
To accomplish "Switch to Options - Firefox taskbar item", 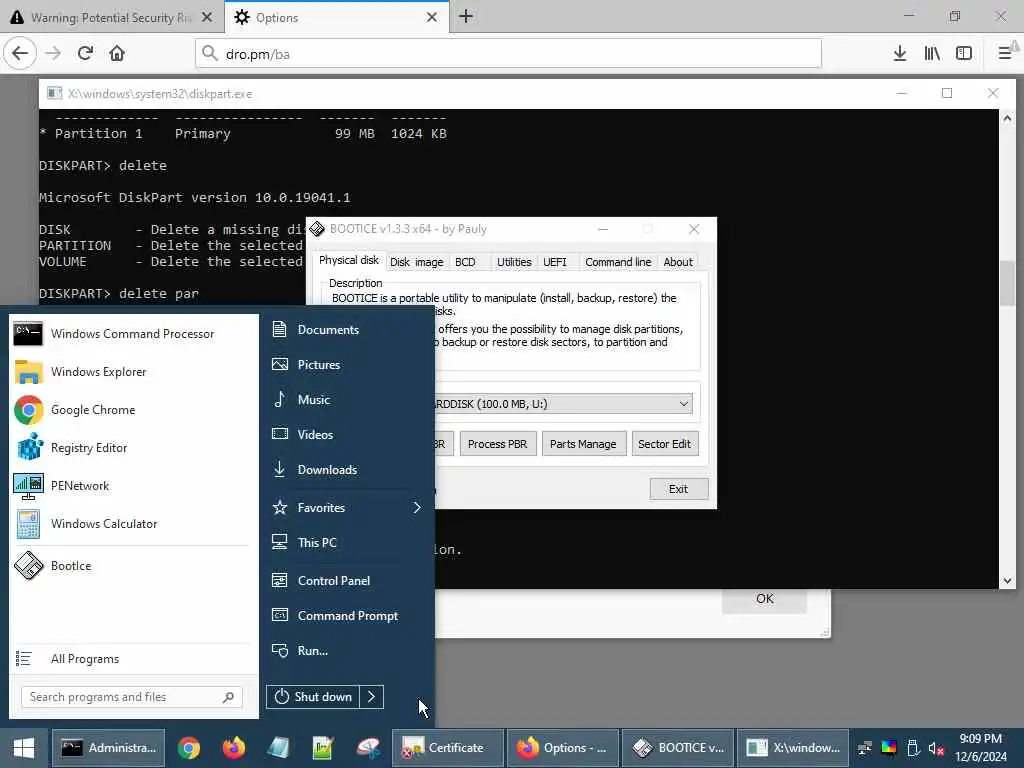I will coord(562,748).
